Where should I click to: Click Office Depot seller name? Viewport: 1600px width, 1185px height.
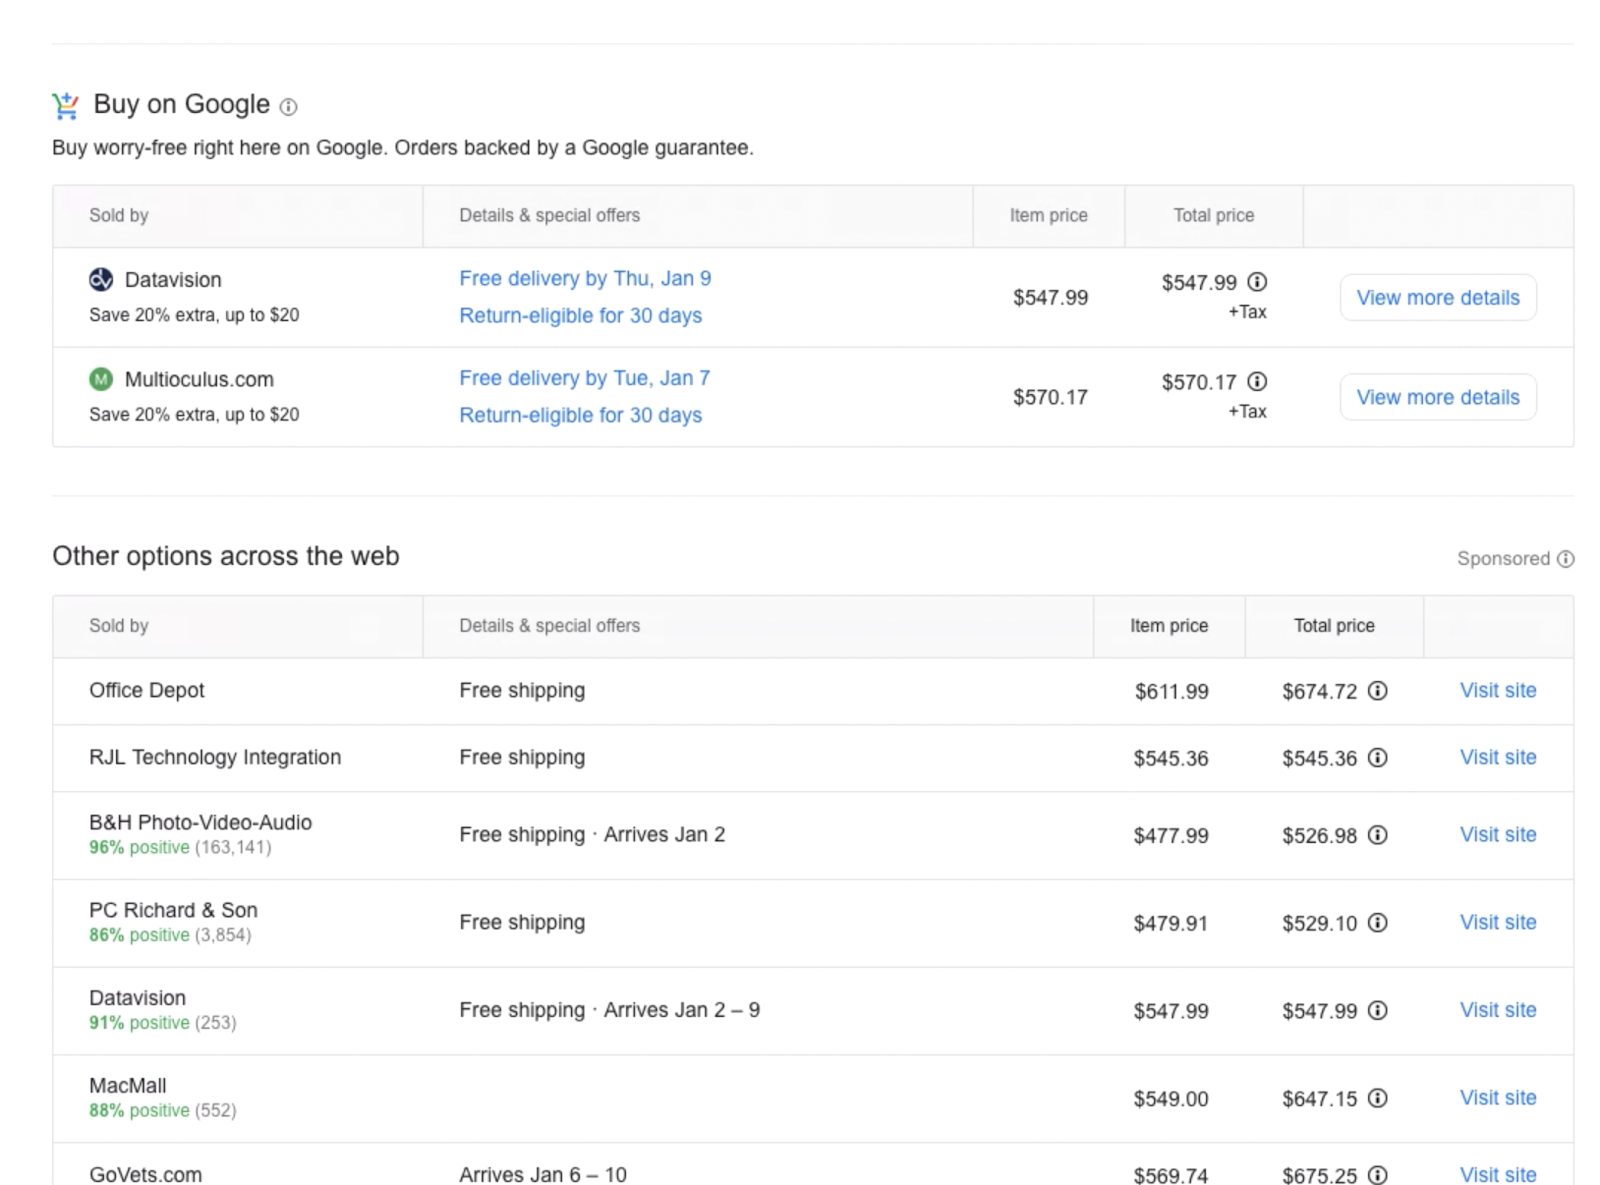[x=147, y=690]
